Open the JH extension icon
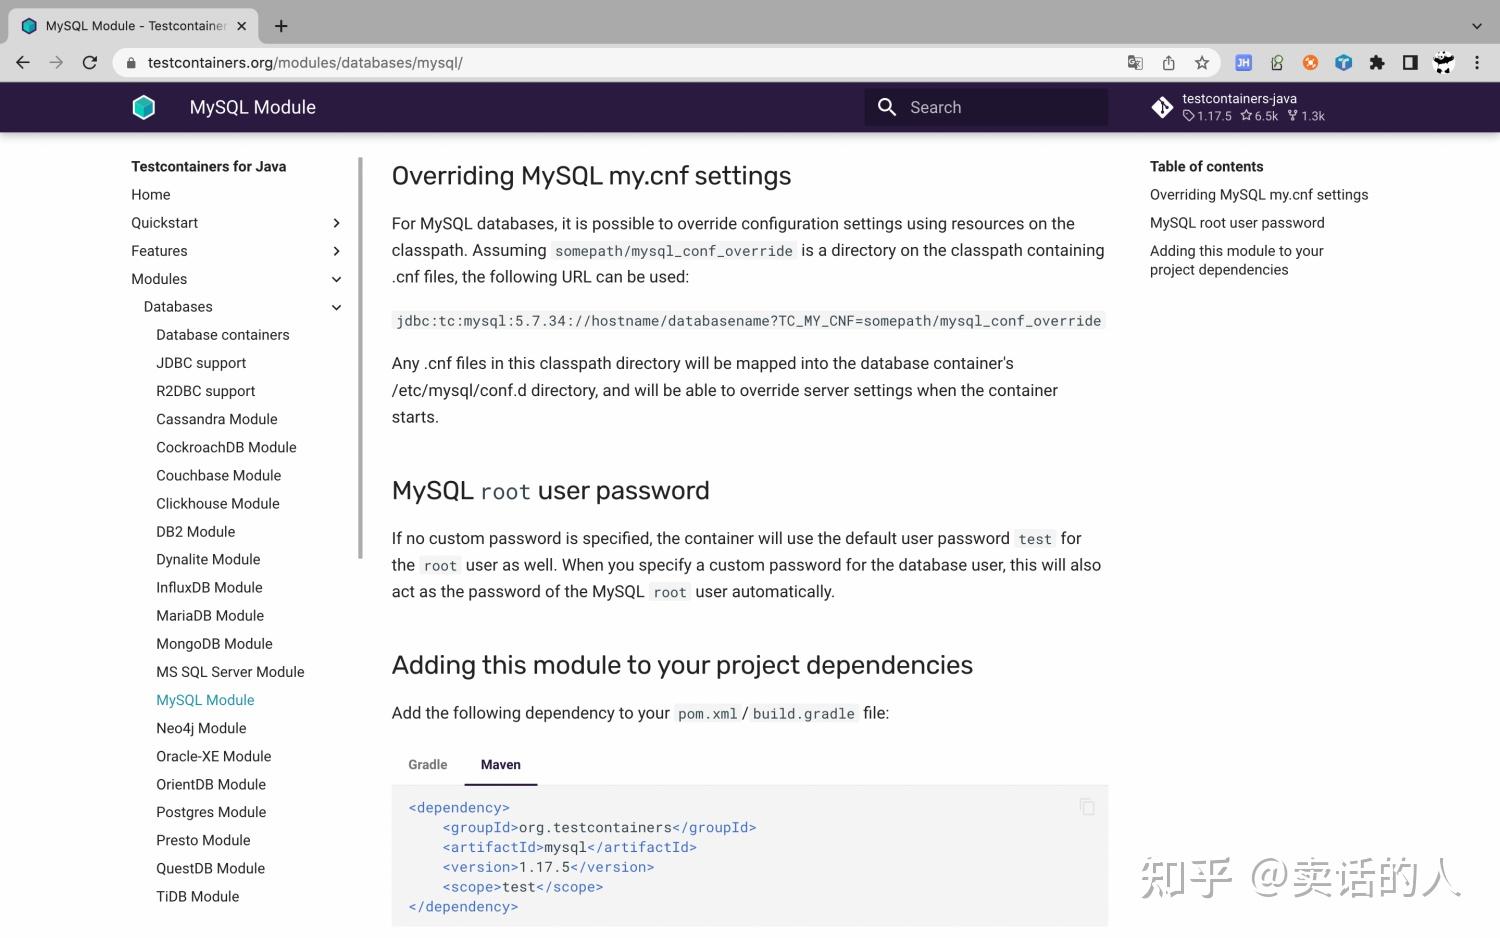 1243,63
